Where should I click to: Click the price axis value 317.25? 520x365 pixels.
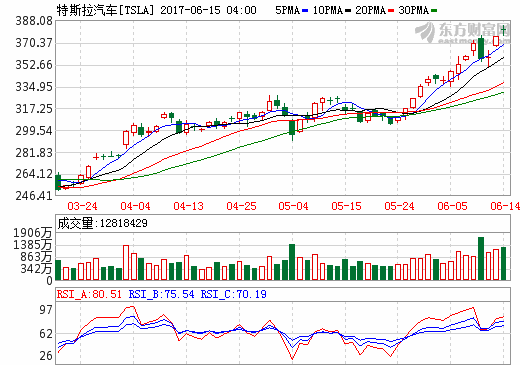[34, 109]
